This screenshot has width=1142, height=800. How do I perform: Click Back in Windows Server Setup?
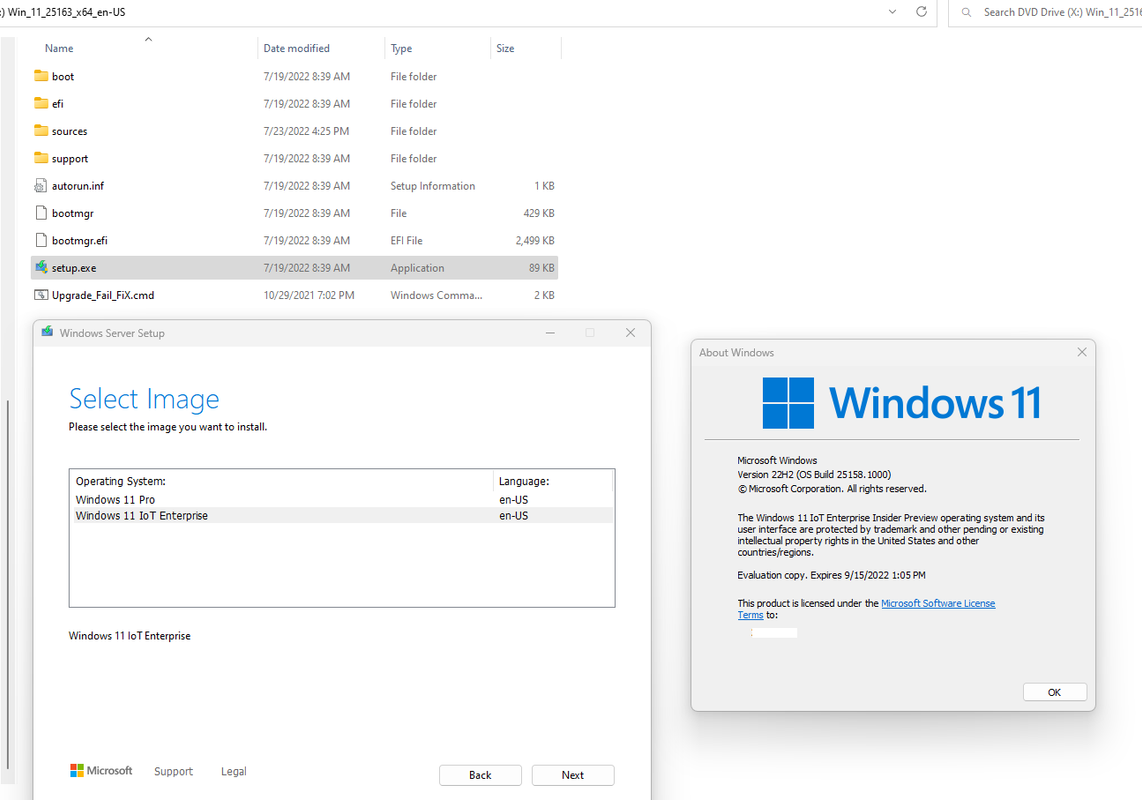click(x=480, y=775)
